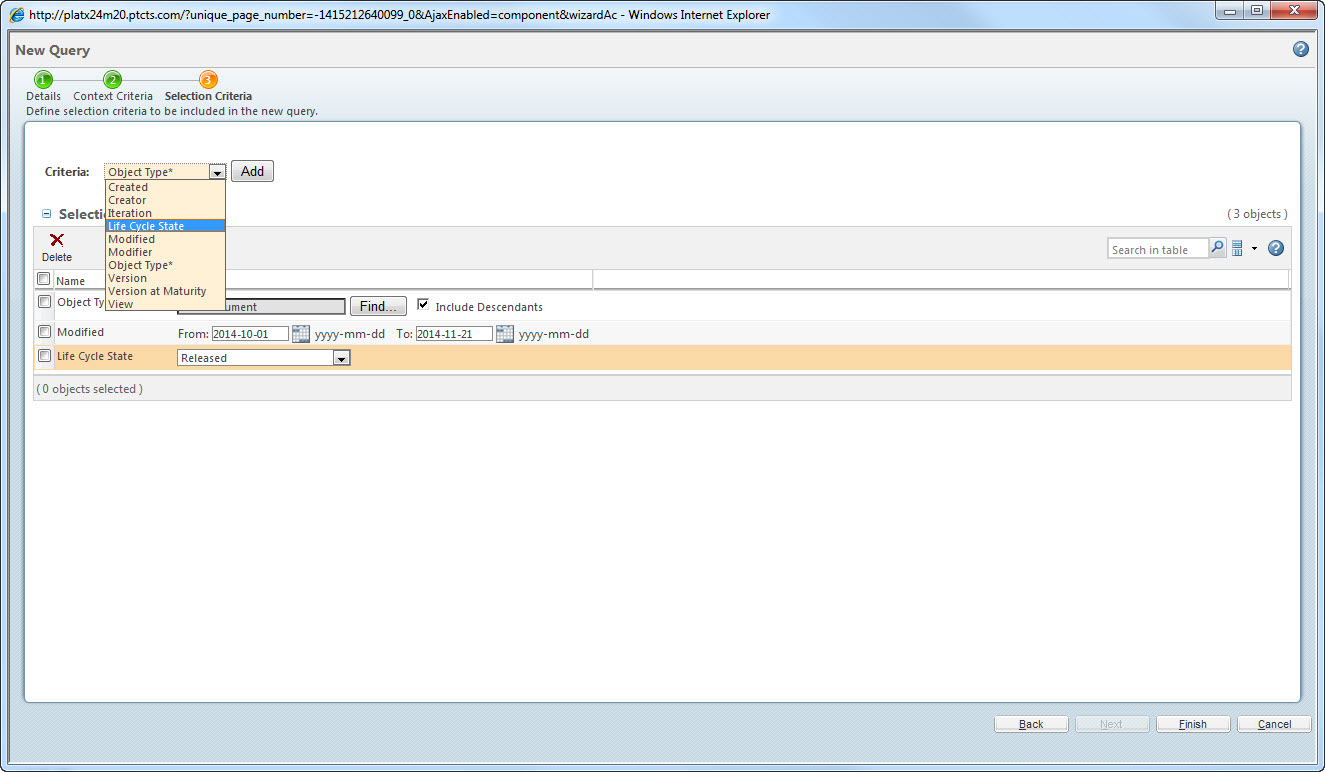Check the Life Cycle State row checkbox
Viewport: 1325px width, 772px height.
click(x=44, y=355)
